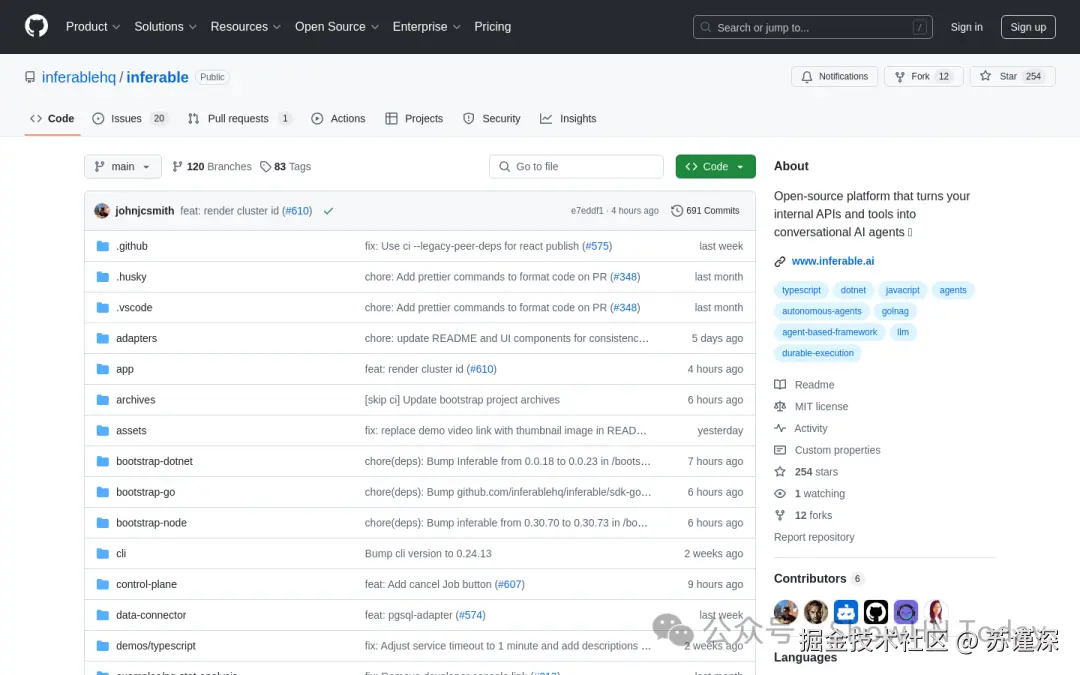Click the Sign up button
1080x675 pixels.
click(1028, 27)
